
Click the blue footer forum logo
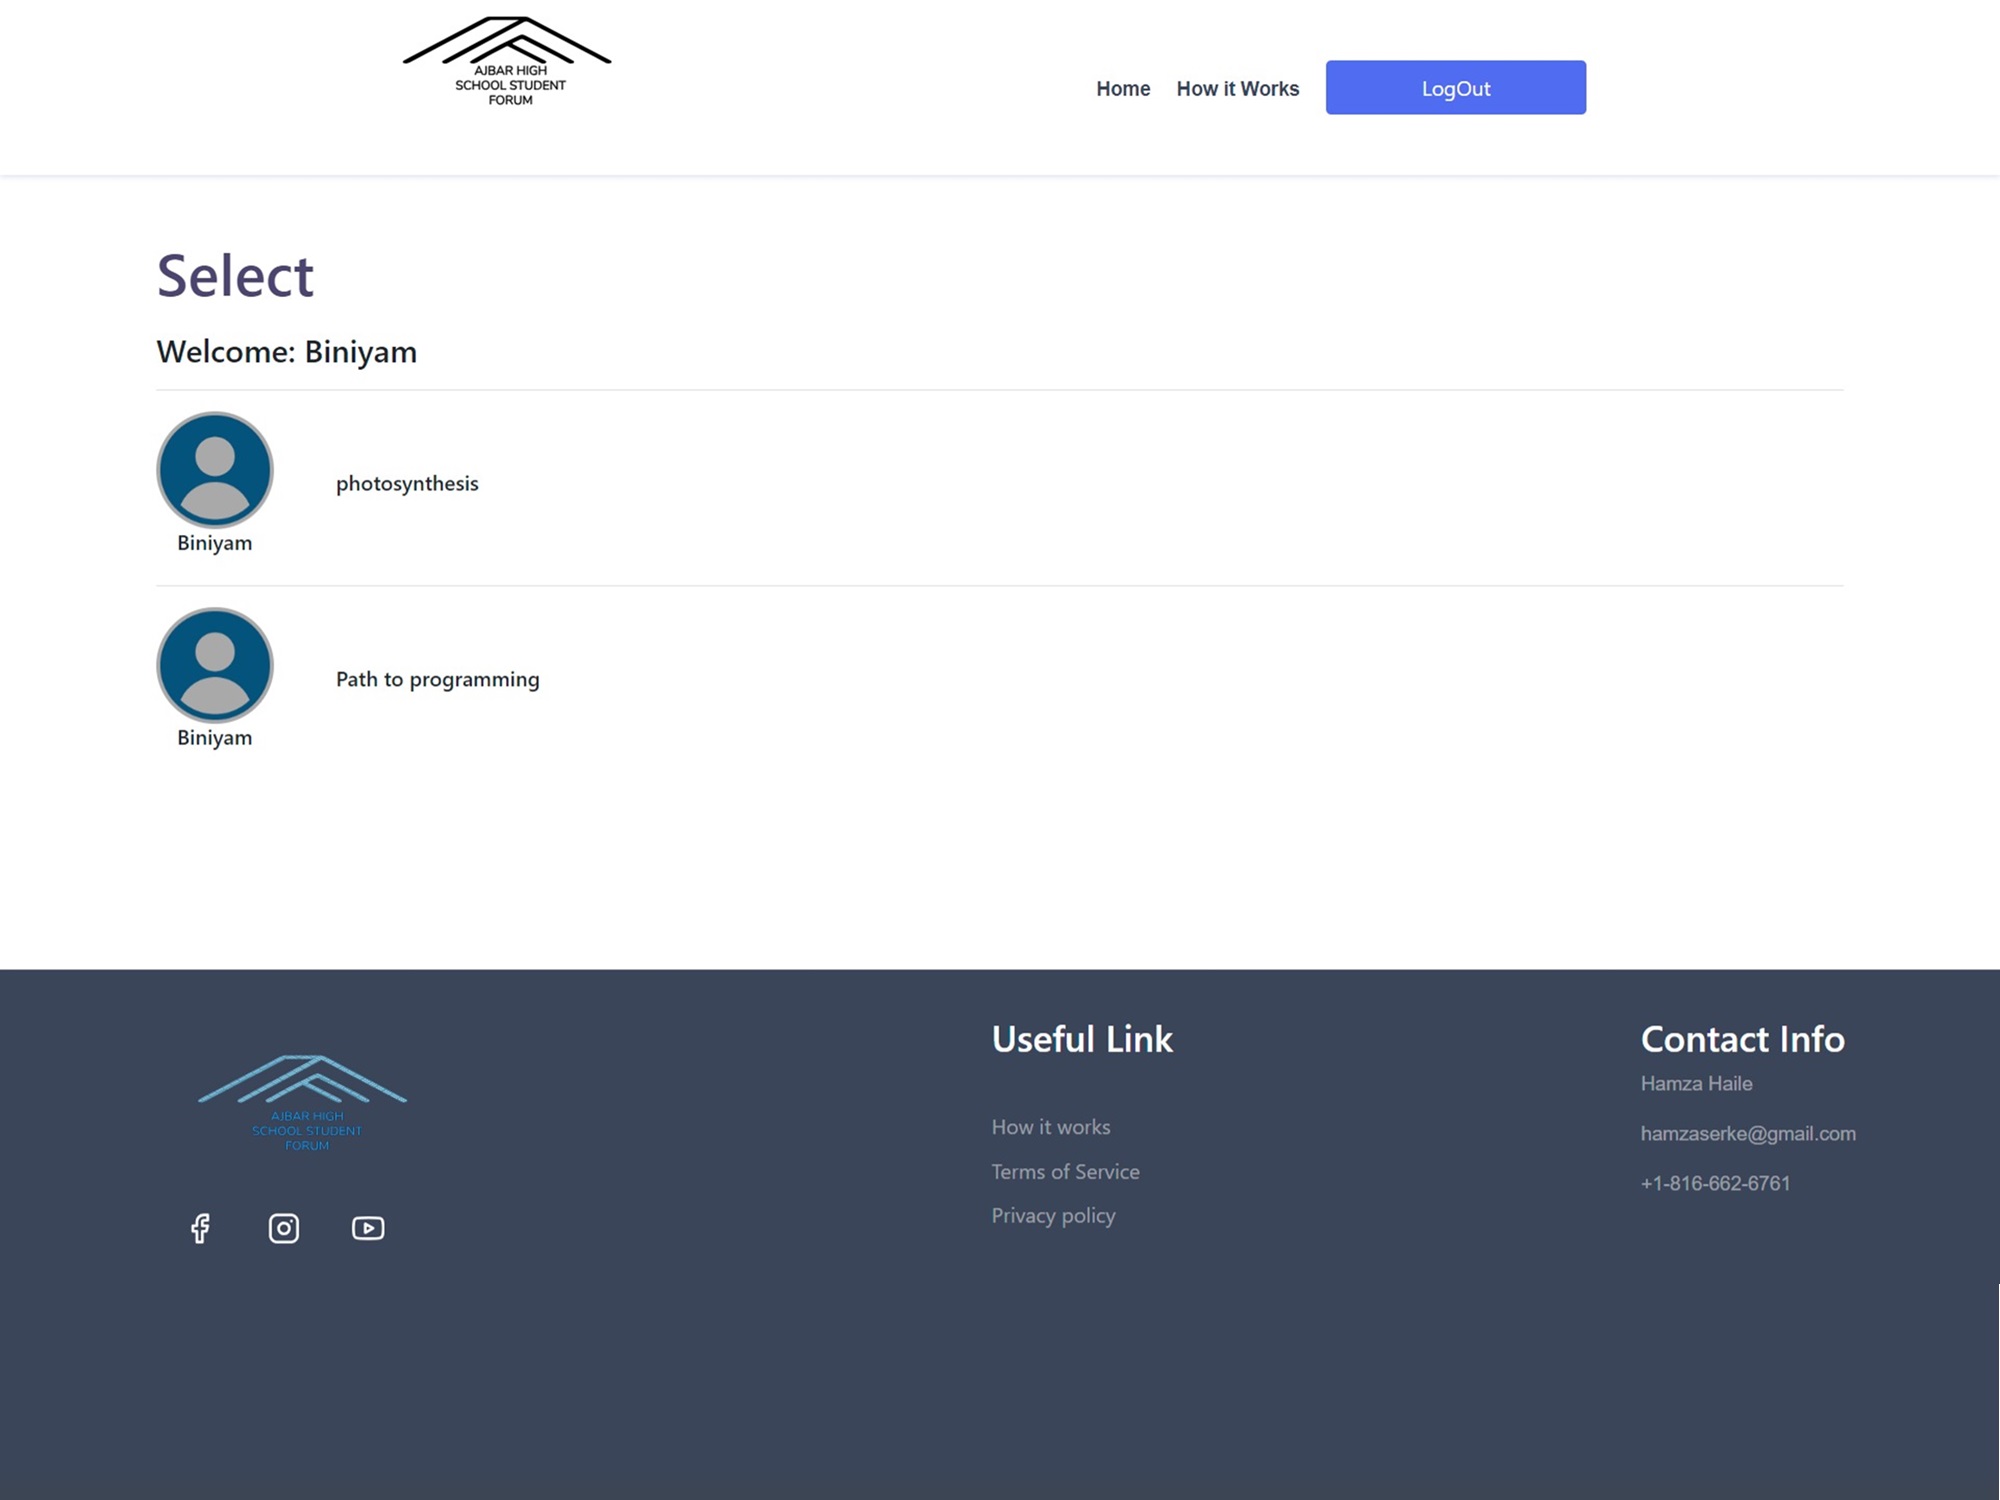pos(303,1103)
